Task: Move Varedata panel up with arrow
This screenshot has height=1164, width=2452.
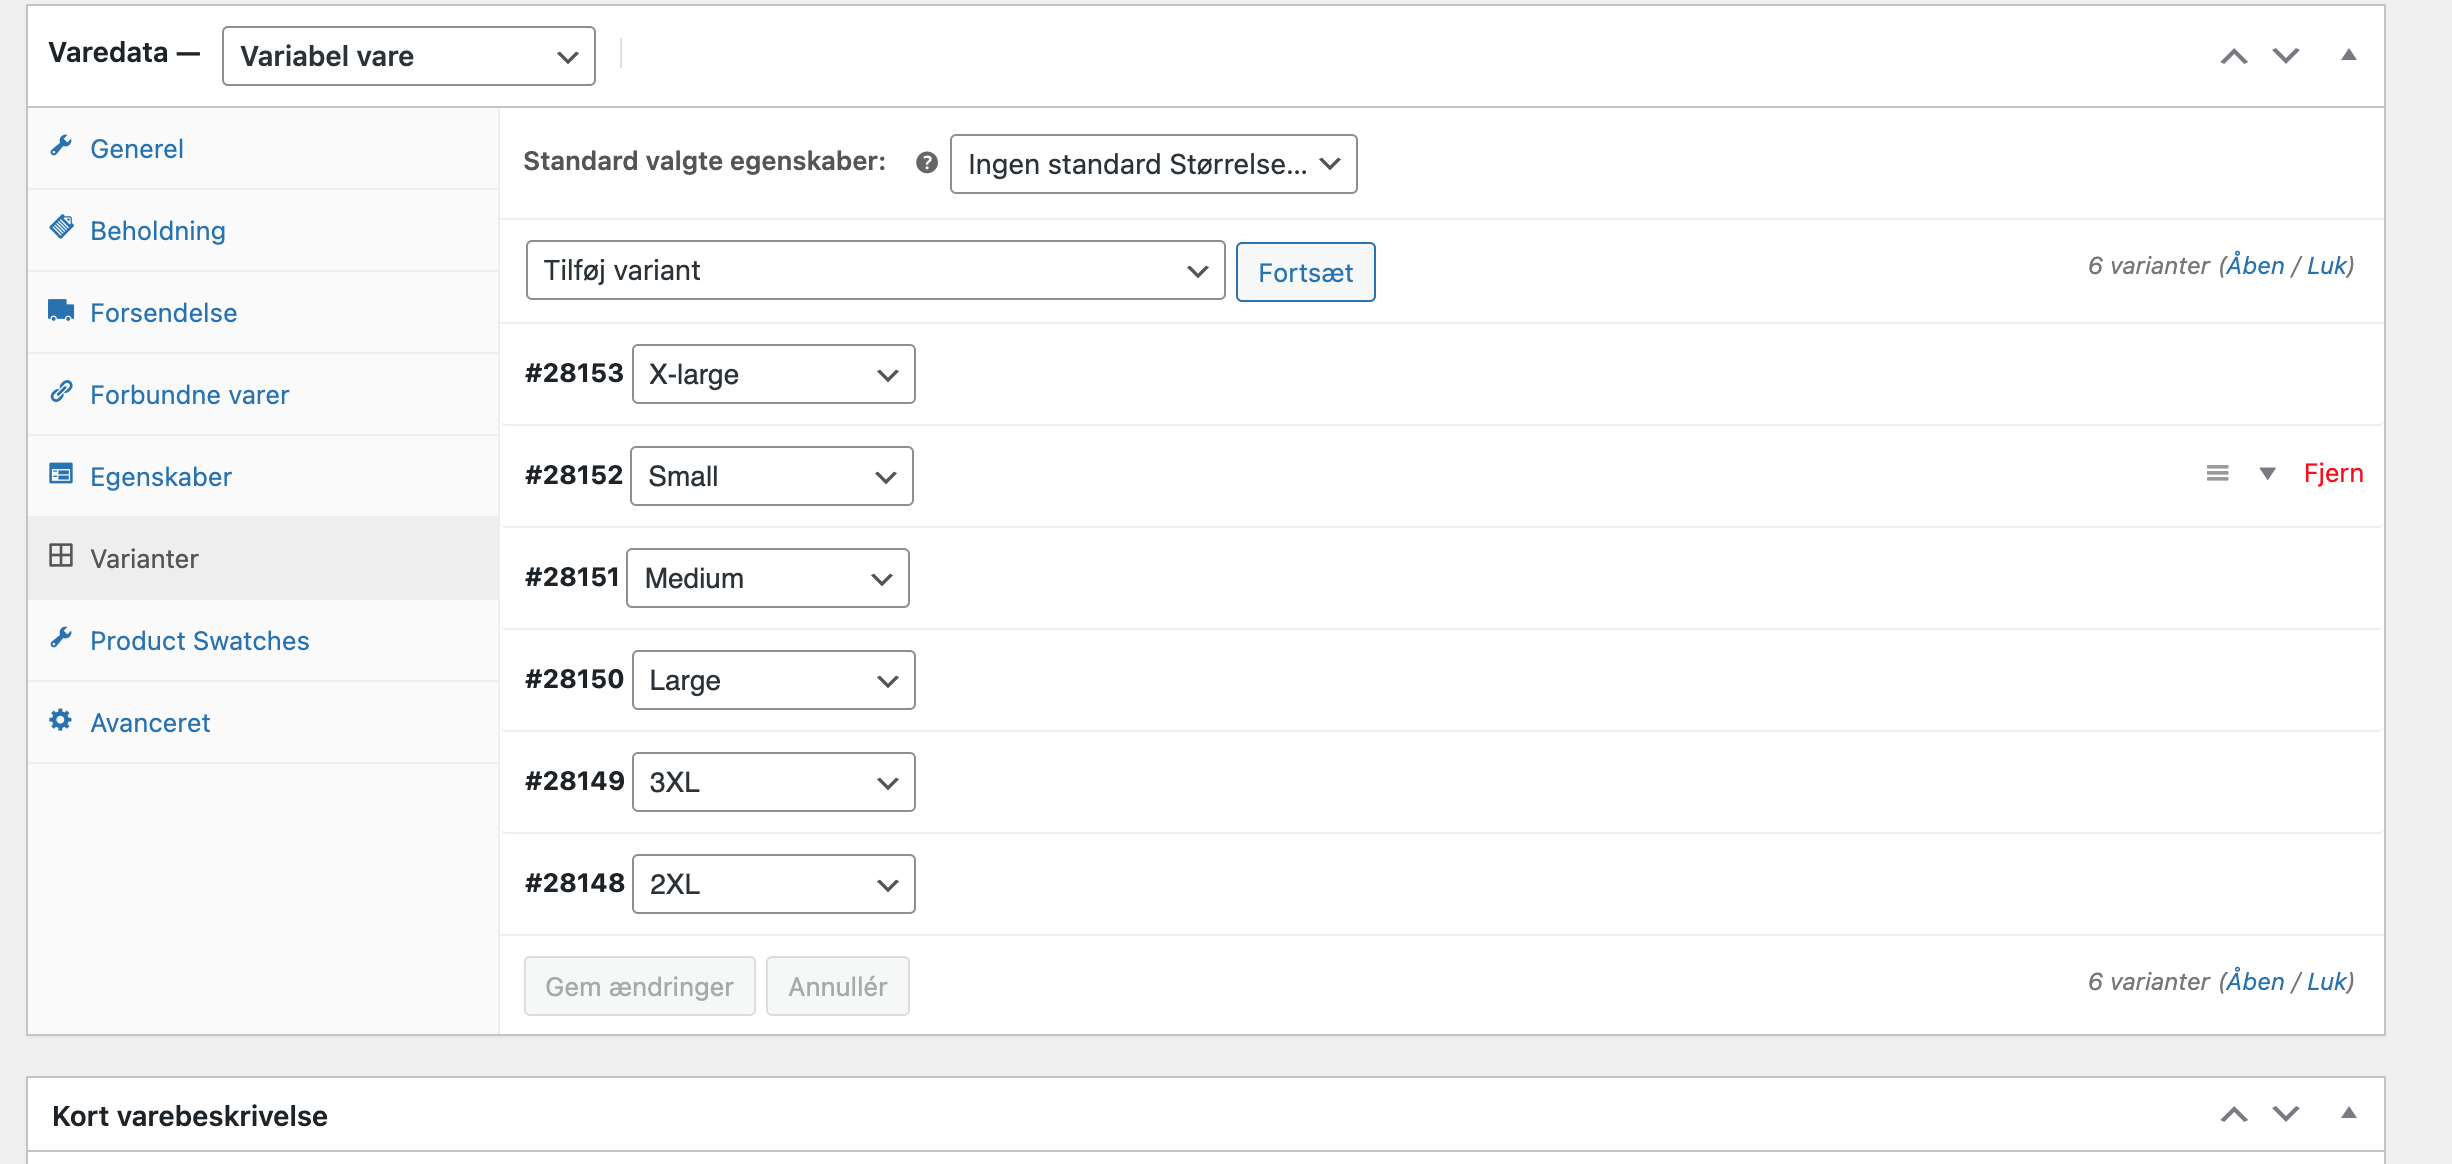Action: [2233, 56]
